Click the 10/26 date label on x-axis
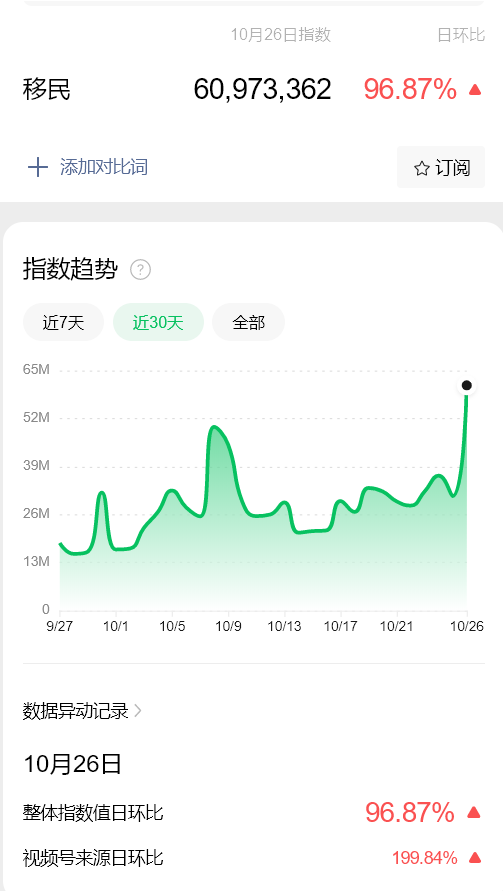The width and height of the screenshot is (503, 891). pos(467,626)
